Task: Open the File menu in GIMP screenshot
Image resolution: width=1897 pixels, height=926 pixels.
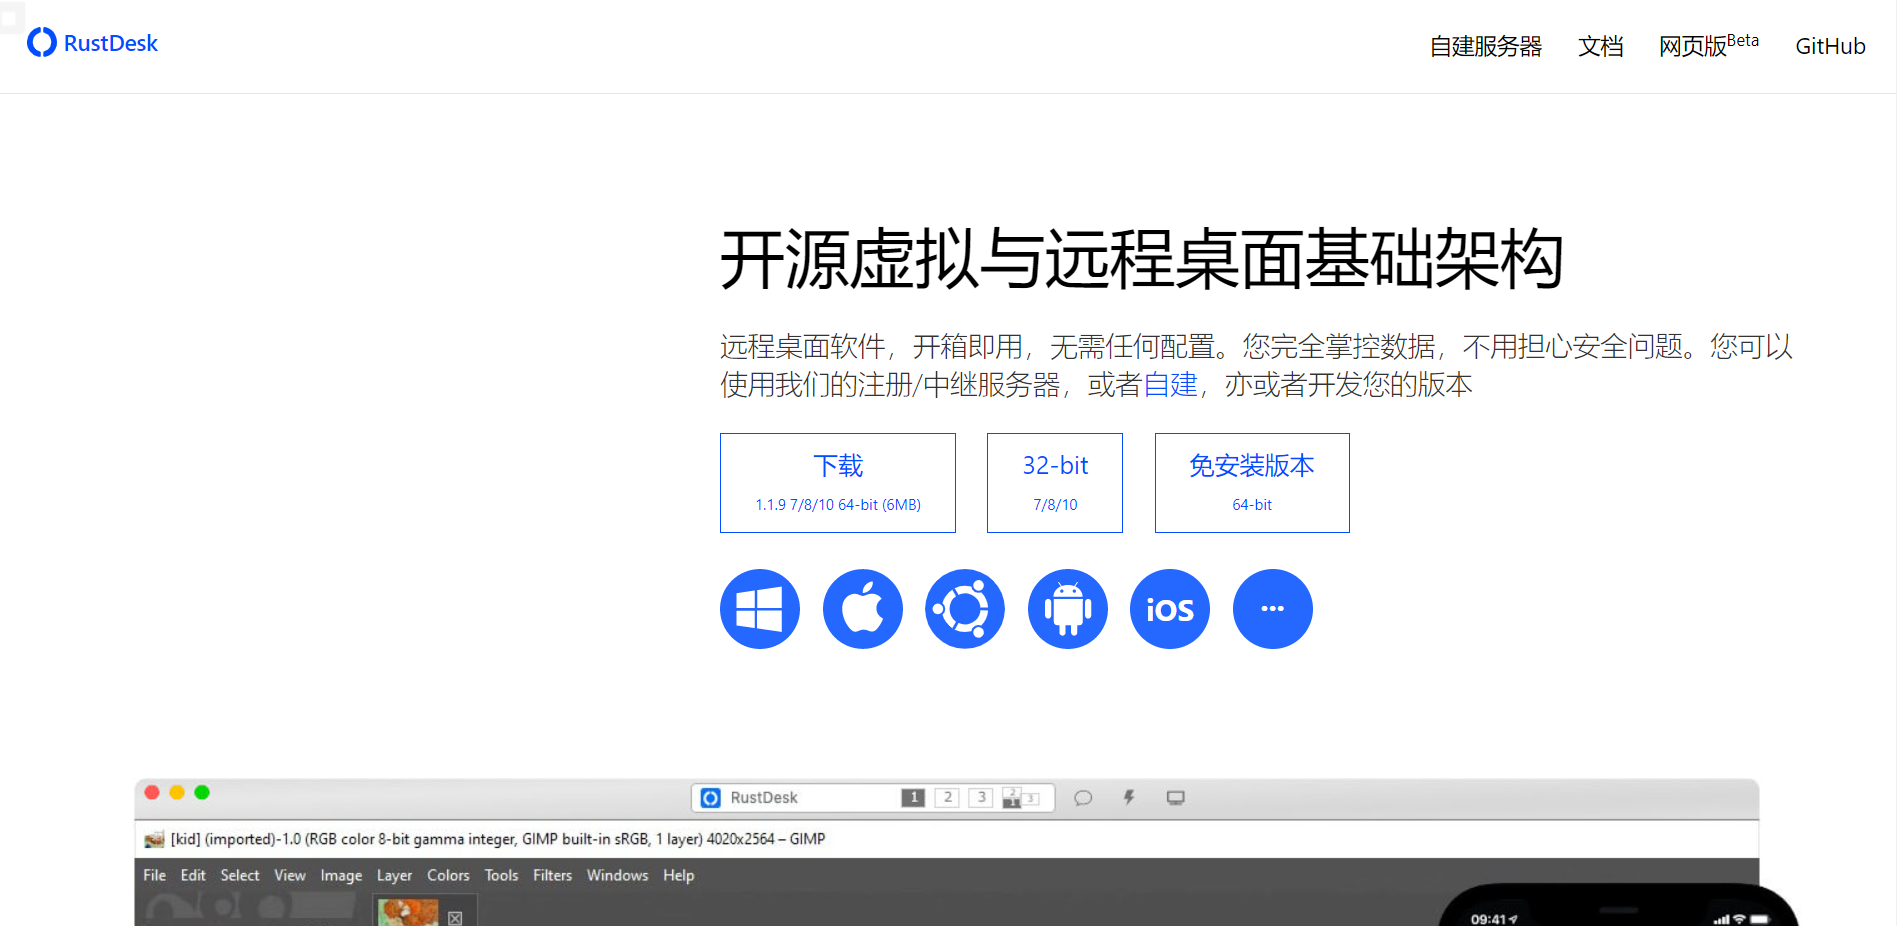Action: click(155, 875)
